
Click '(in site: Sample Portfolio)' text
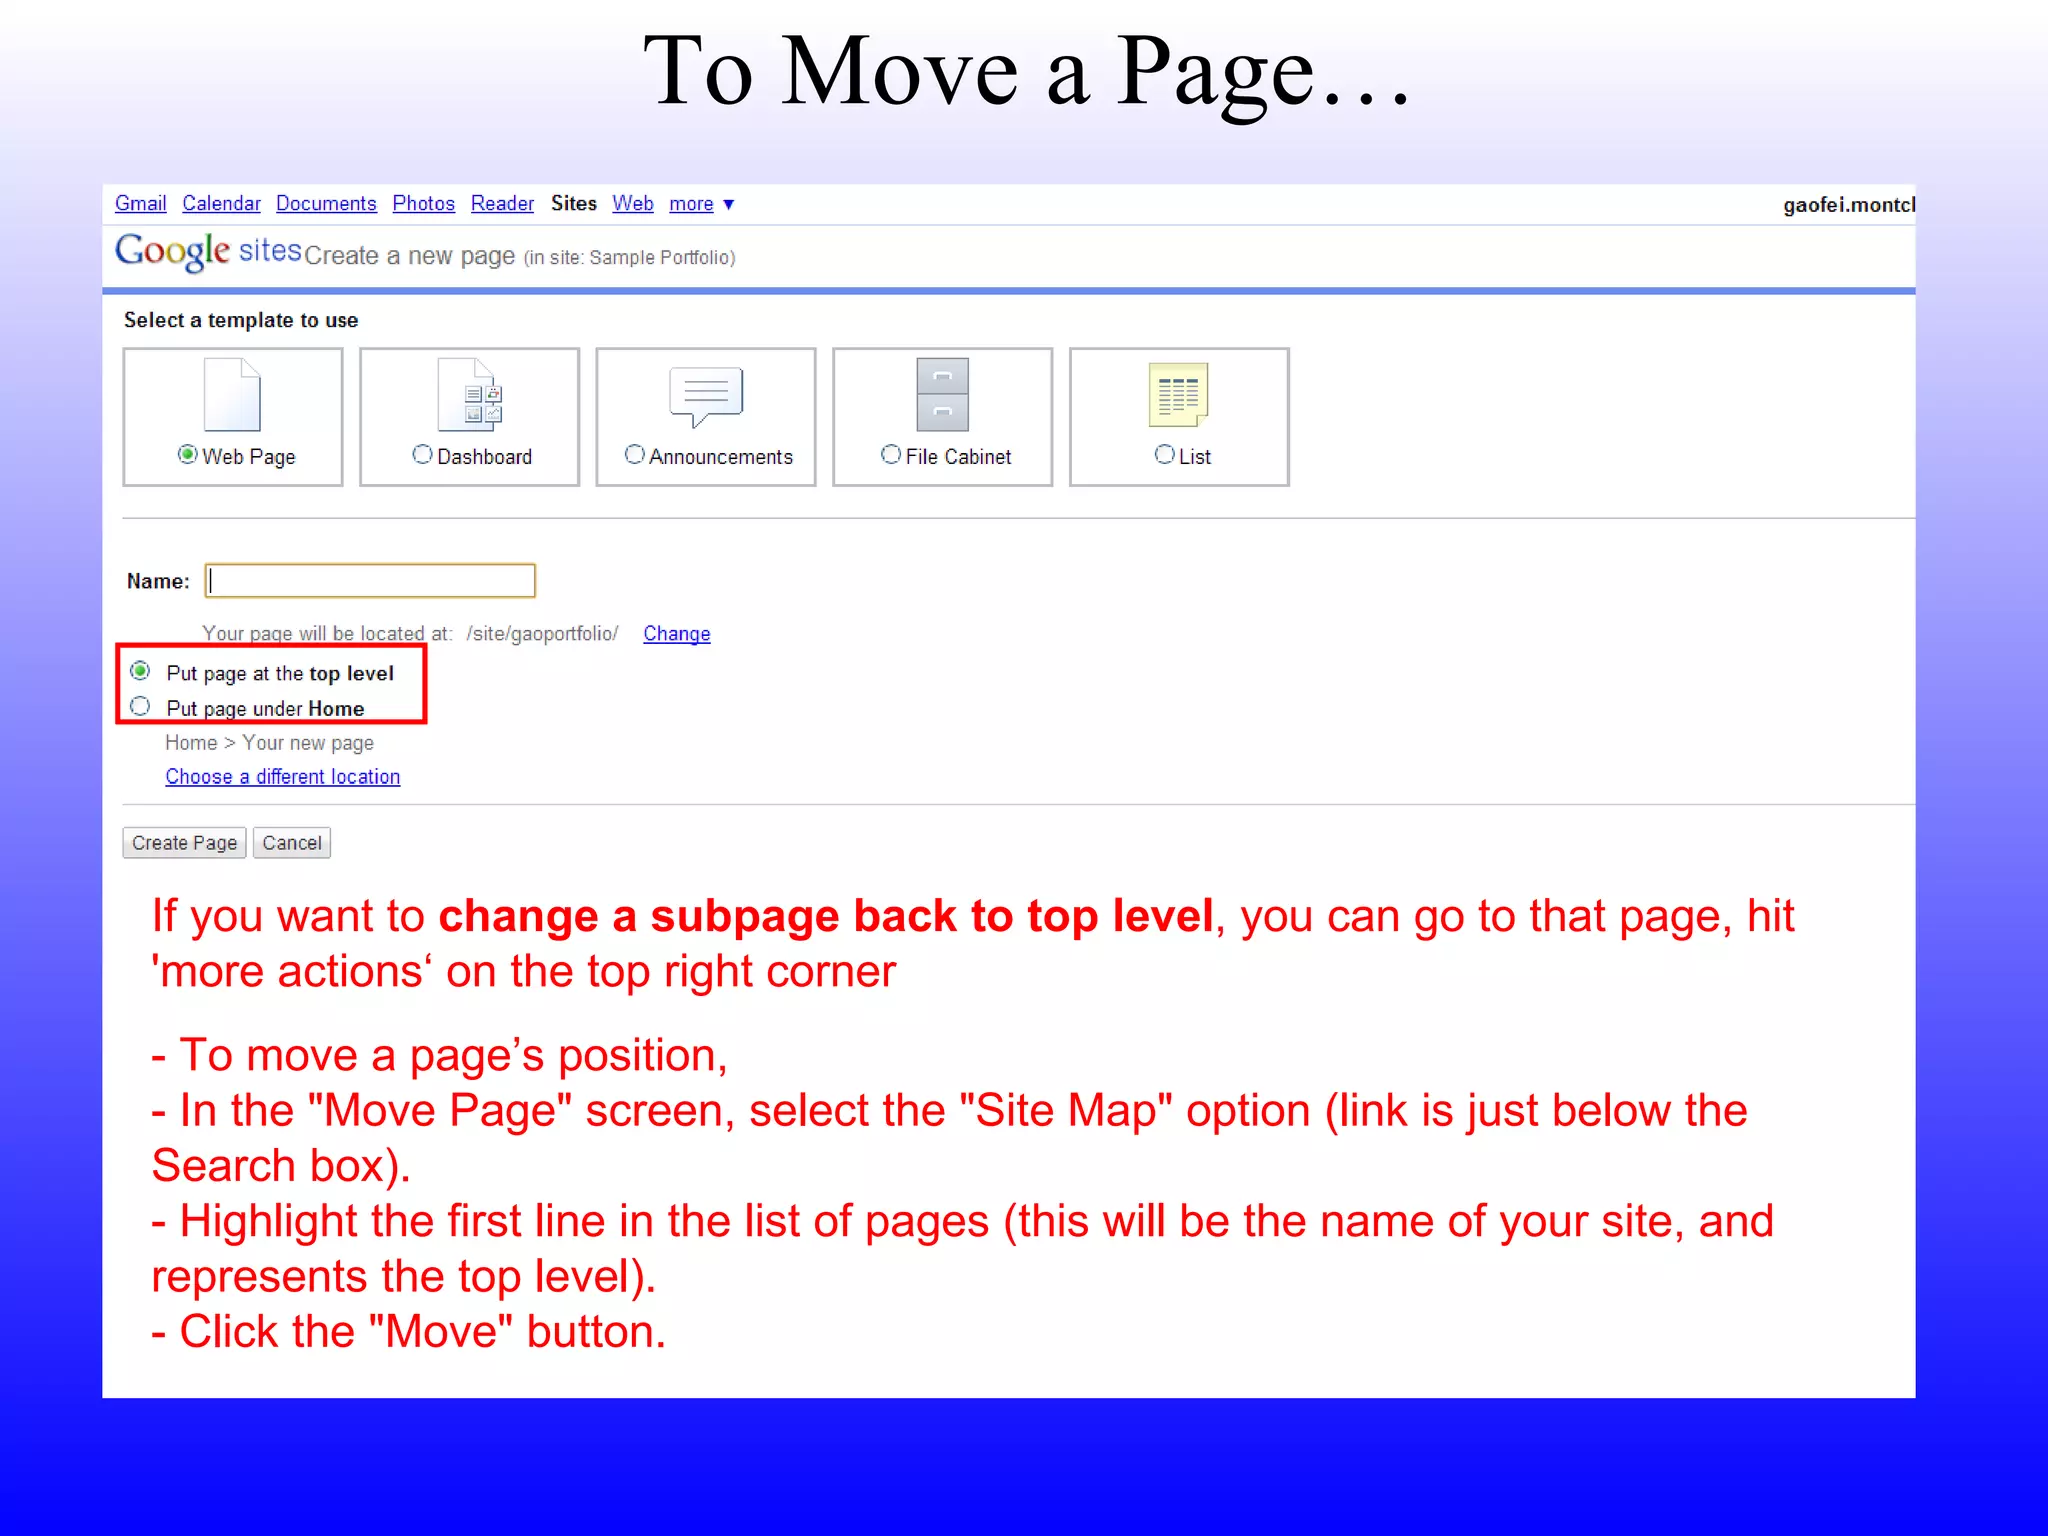pos(629,258)
